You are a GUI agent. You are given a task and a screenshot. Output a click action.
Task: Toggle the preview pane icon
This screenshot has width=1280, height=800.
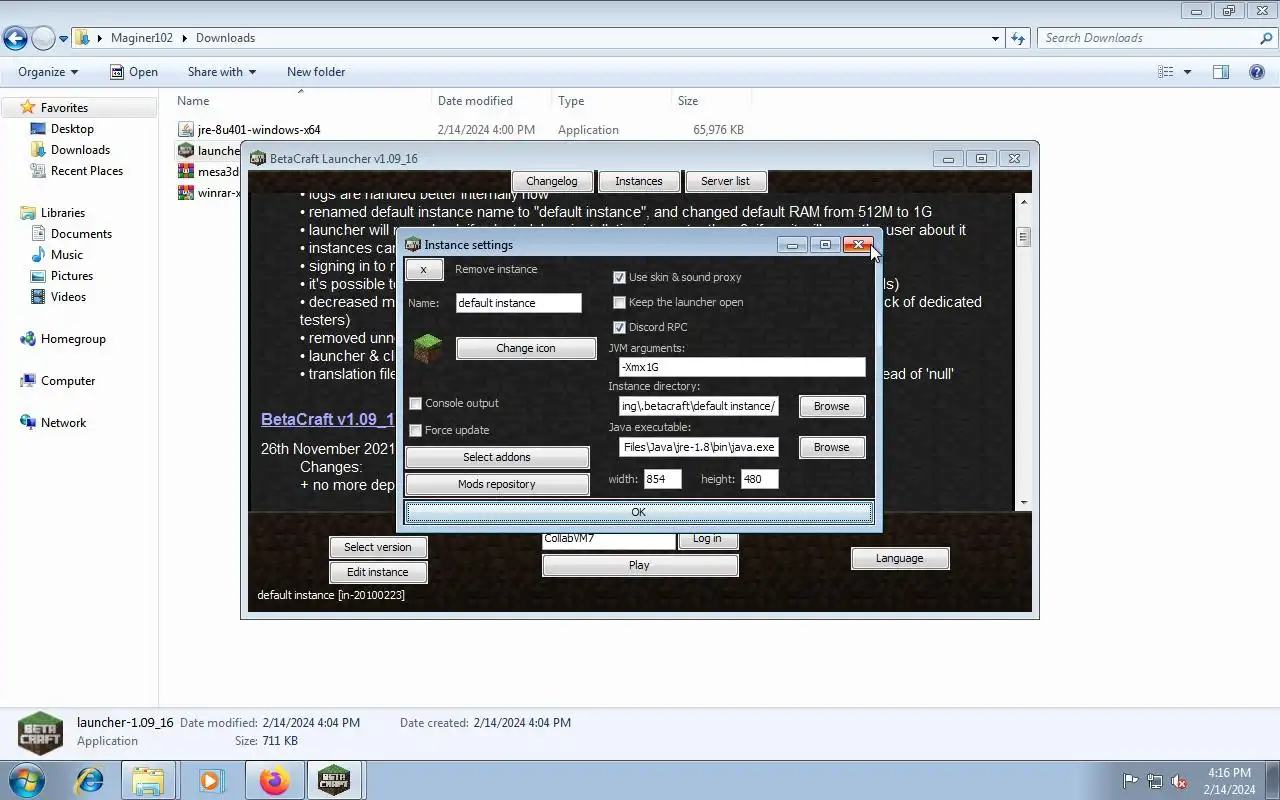pyautogui.click(x=1220, y=72)
